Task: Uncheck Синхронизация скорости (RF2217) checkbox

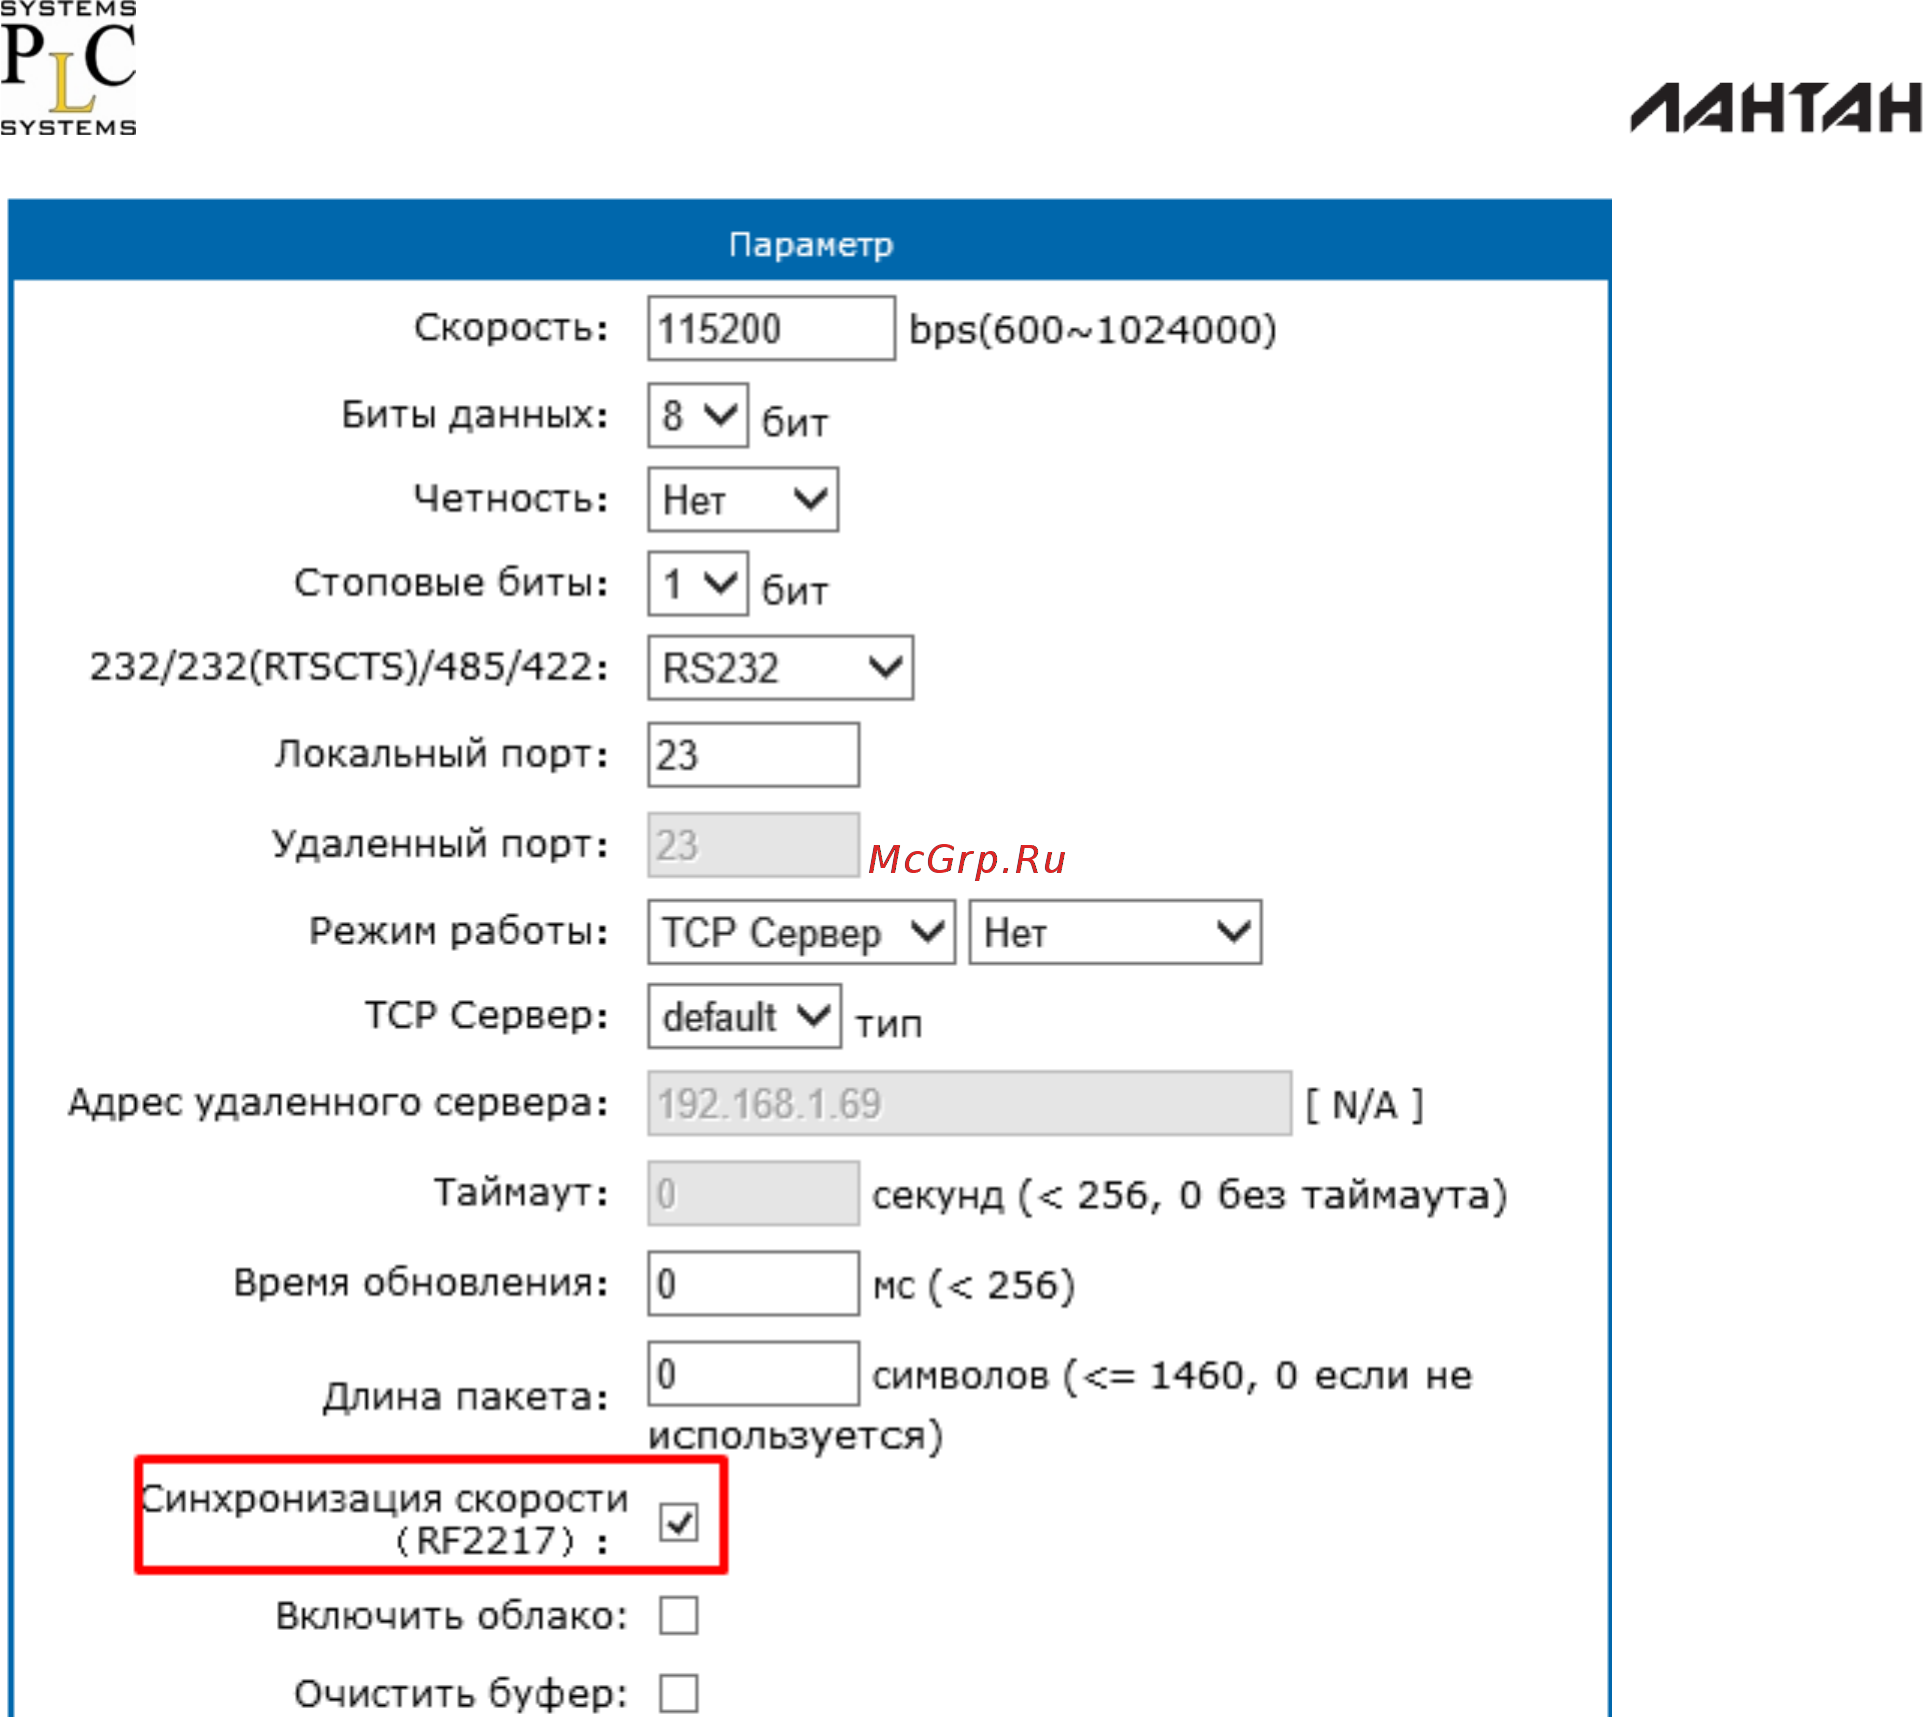Action: 679,1522
